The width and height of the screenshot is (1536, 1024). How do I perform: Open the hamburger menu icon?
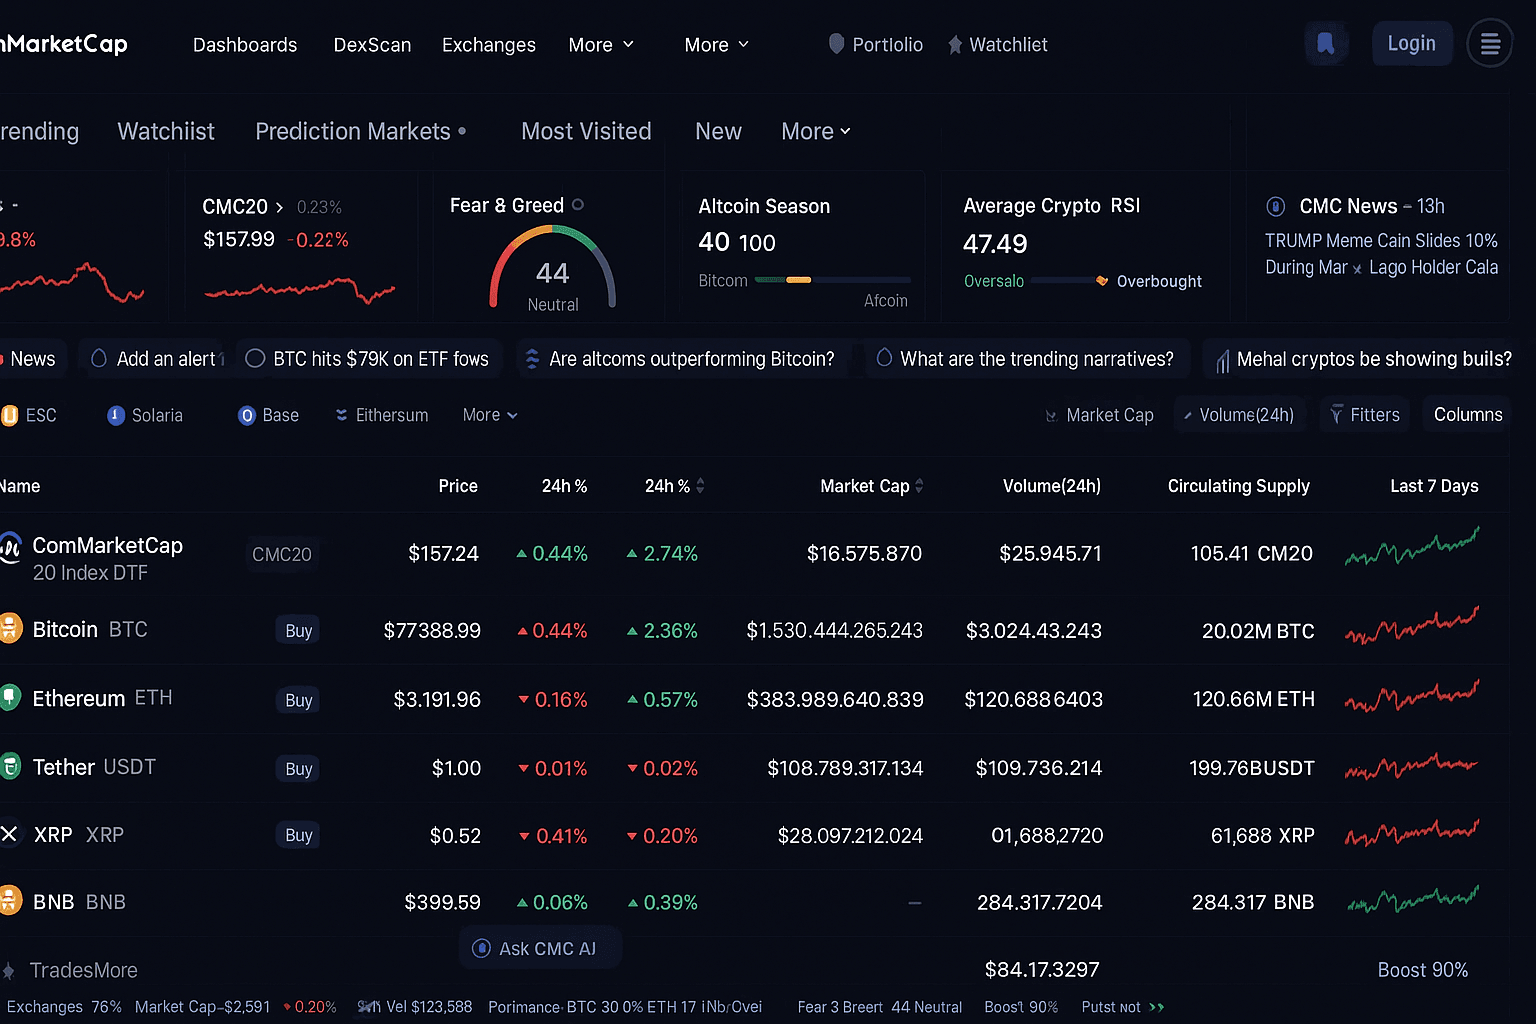pos(1490,44)
